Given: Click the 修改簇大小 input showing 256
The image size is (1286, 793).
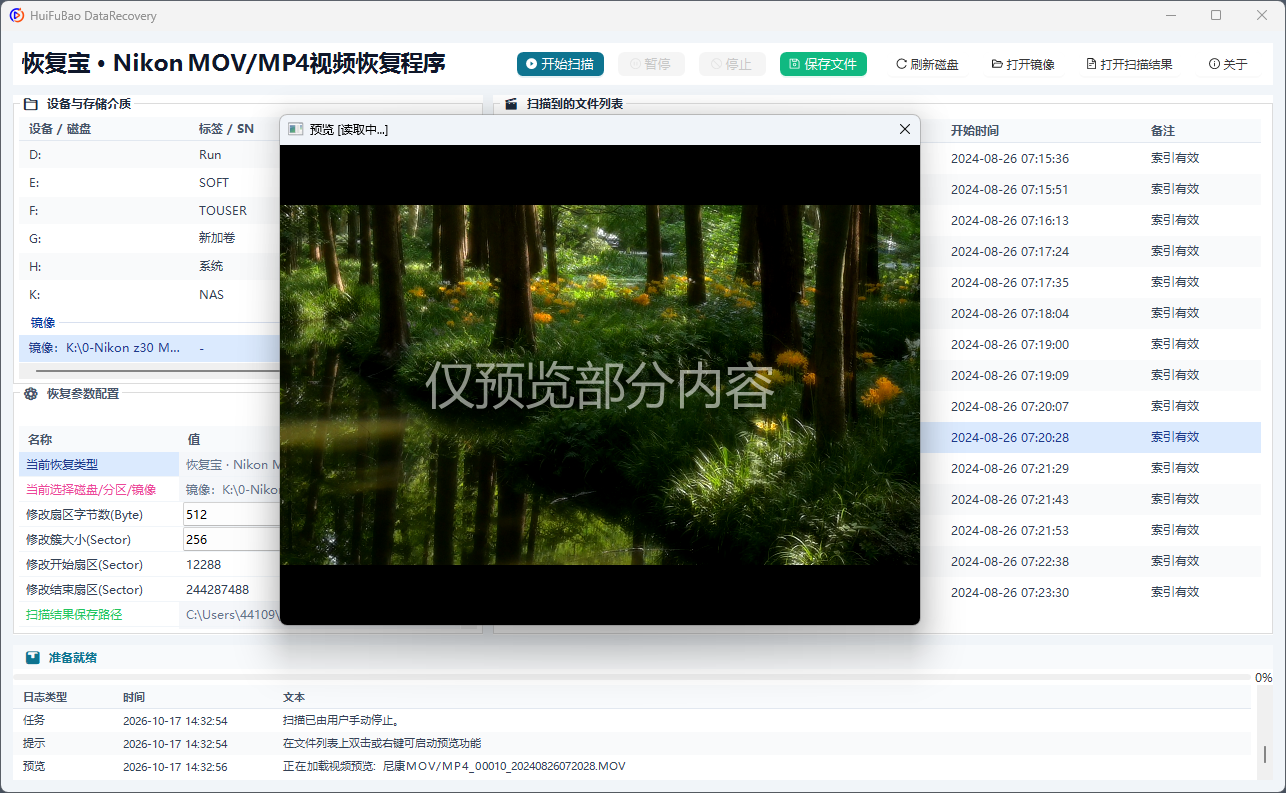Looking at the screenshot, I should 231,539.
